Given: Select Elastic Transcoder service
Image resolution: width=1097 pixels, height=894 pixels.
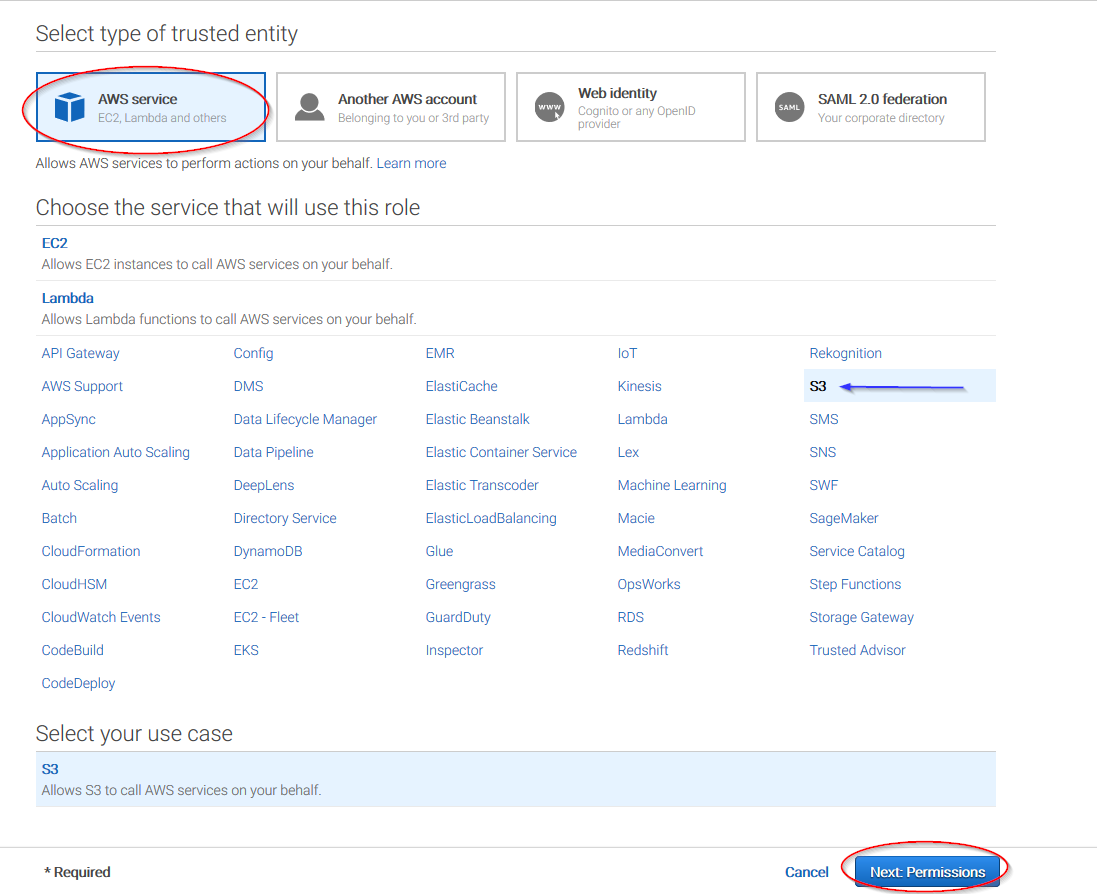Looking at the screenshot, I should pyautogui.click(x=482, y=485).
